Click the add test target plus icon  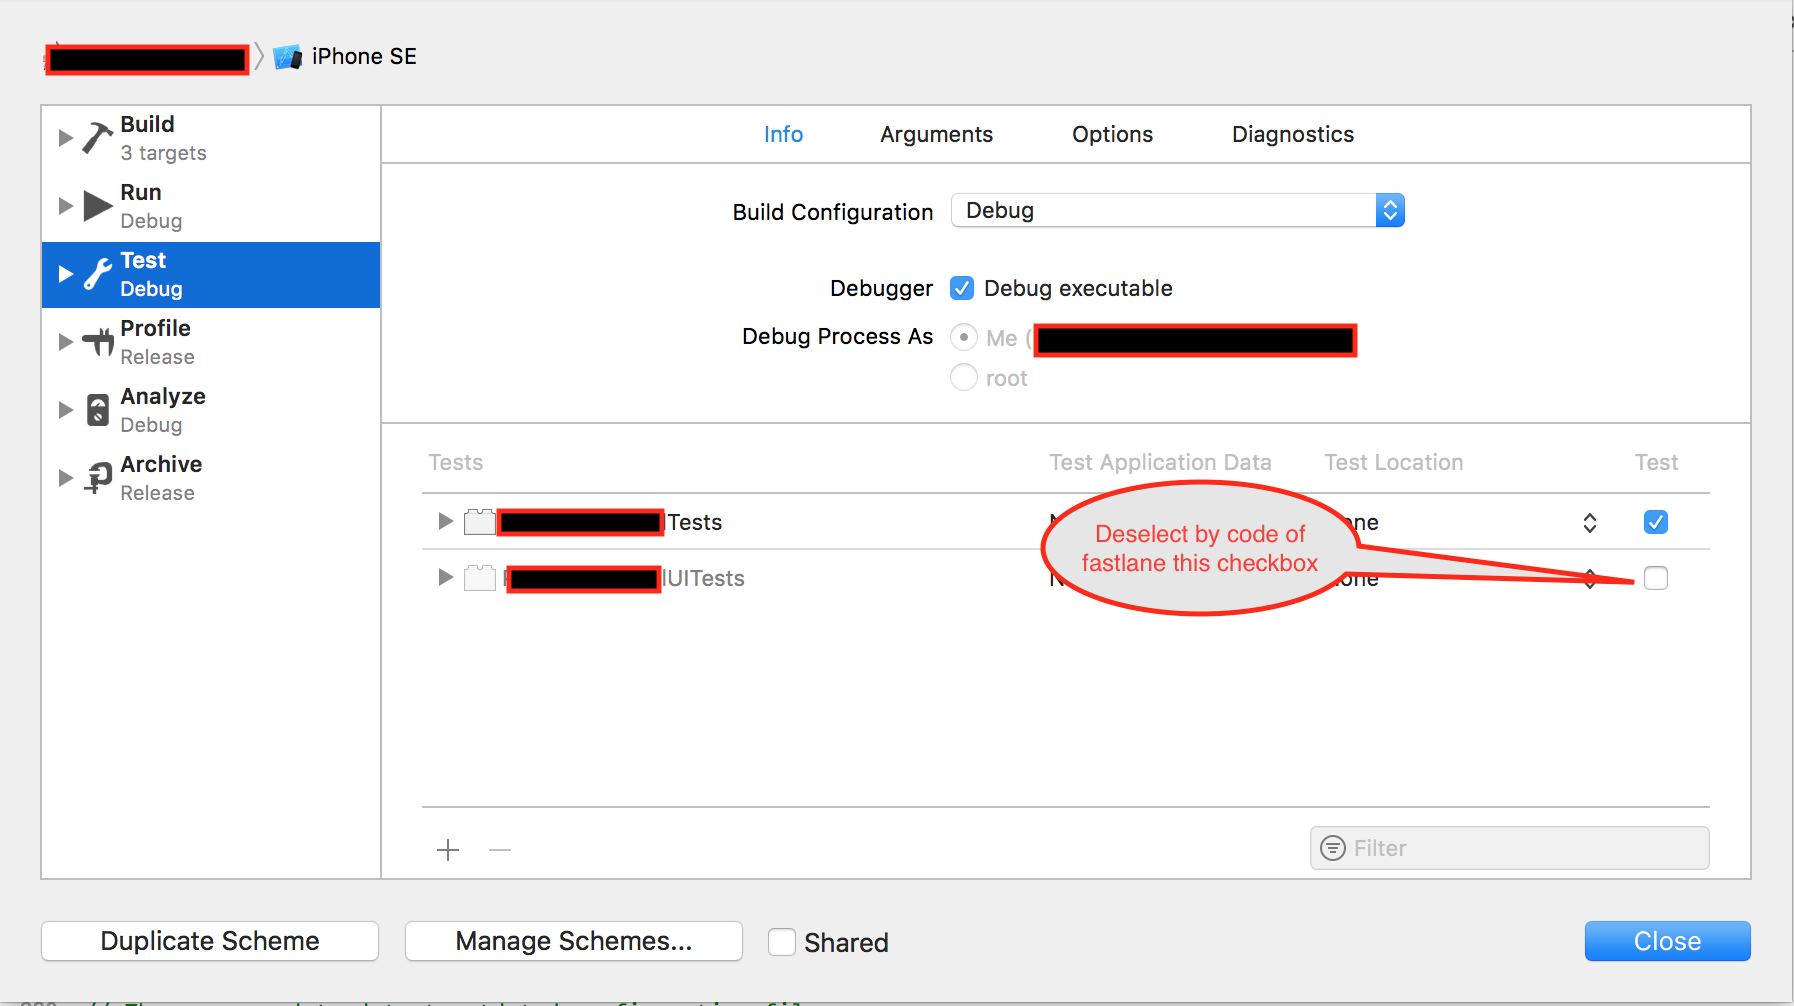(x=448, y=849)
